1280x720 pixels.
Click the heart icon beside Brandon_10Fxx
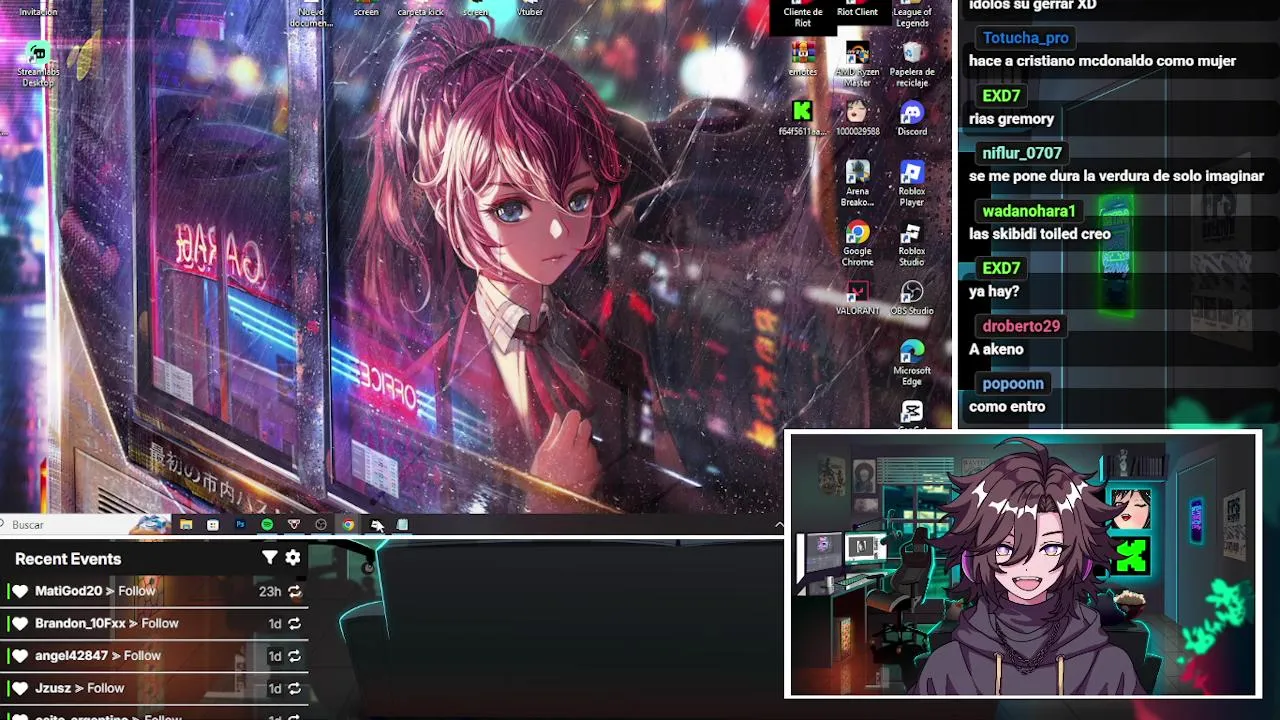pos(19,624)
